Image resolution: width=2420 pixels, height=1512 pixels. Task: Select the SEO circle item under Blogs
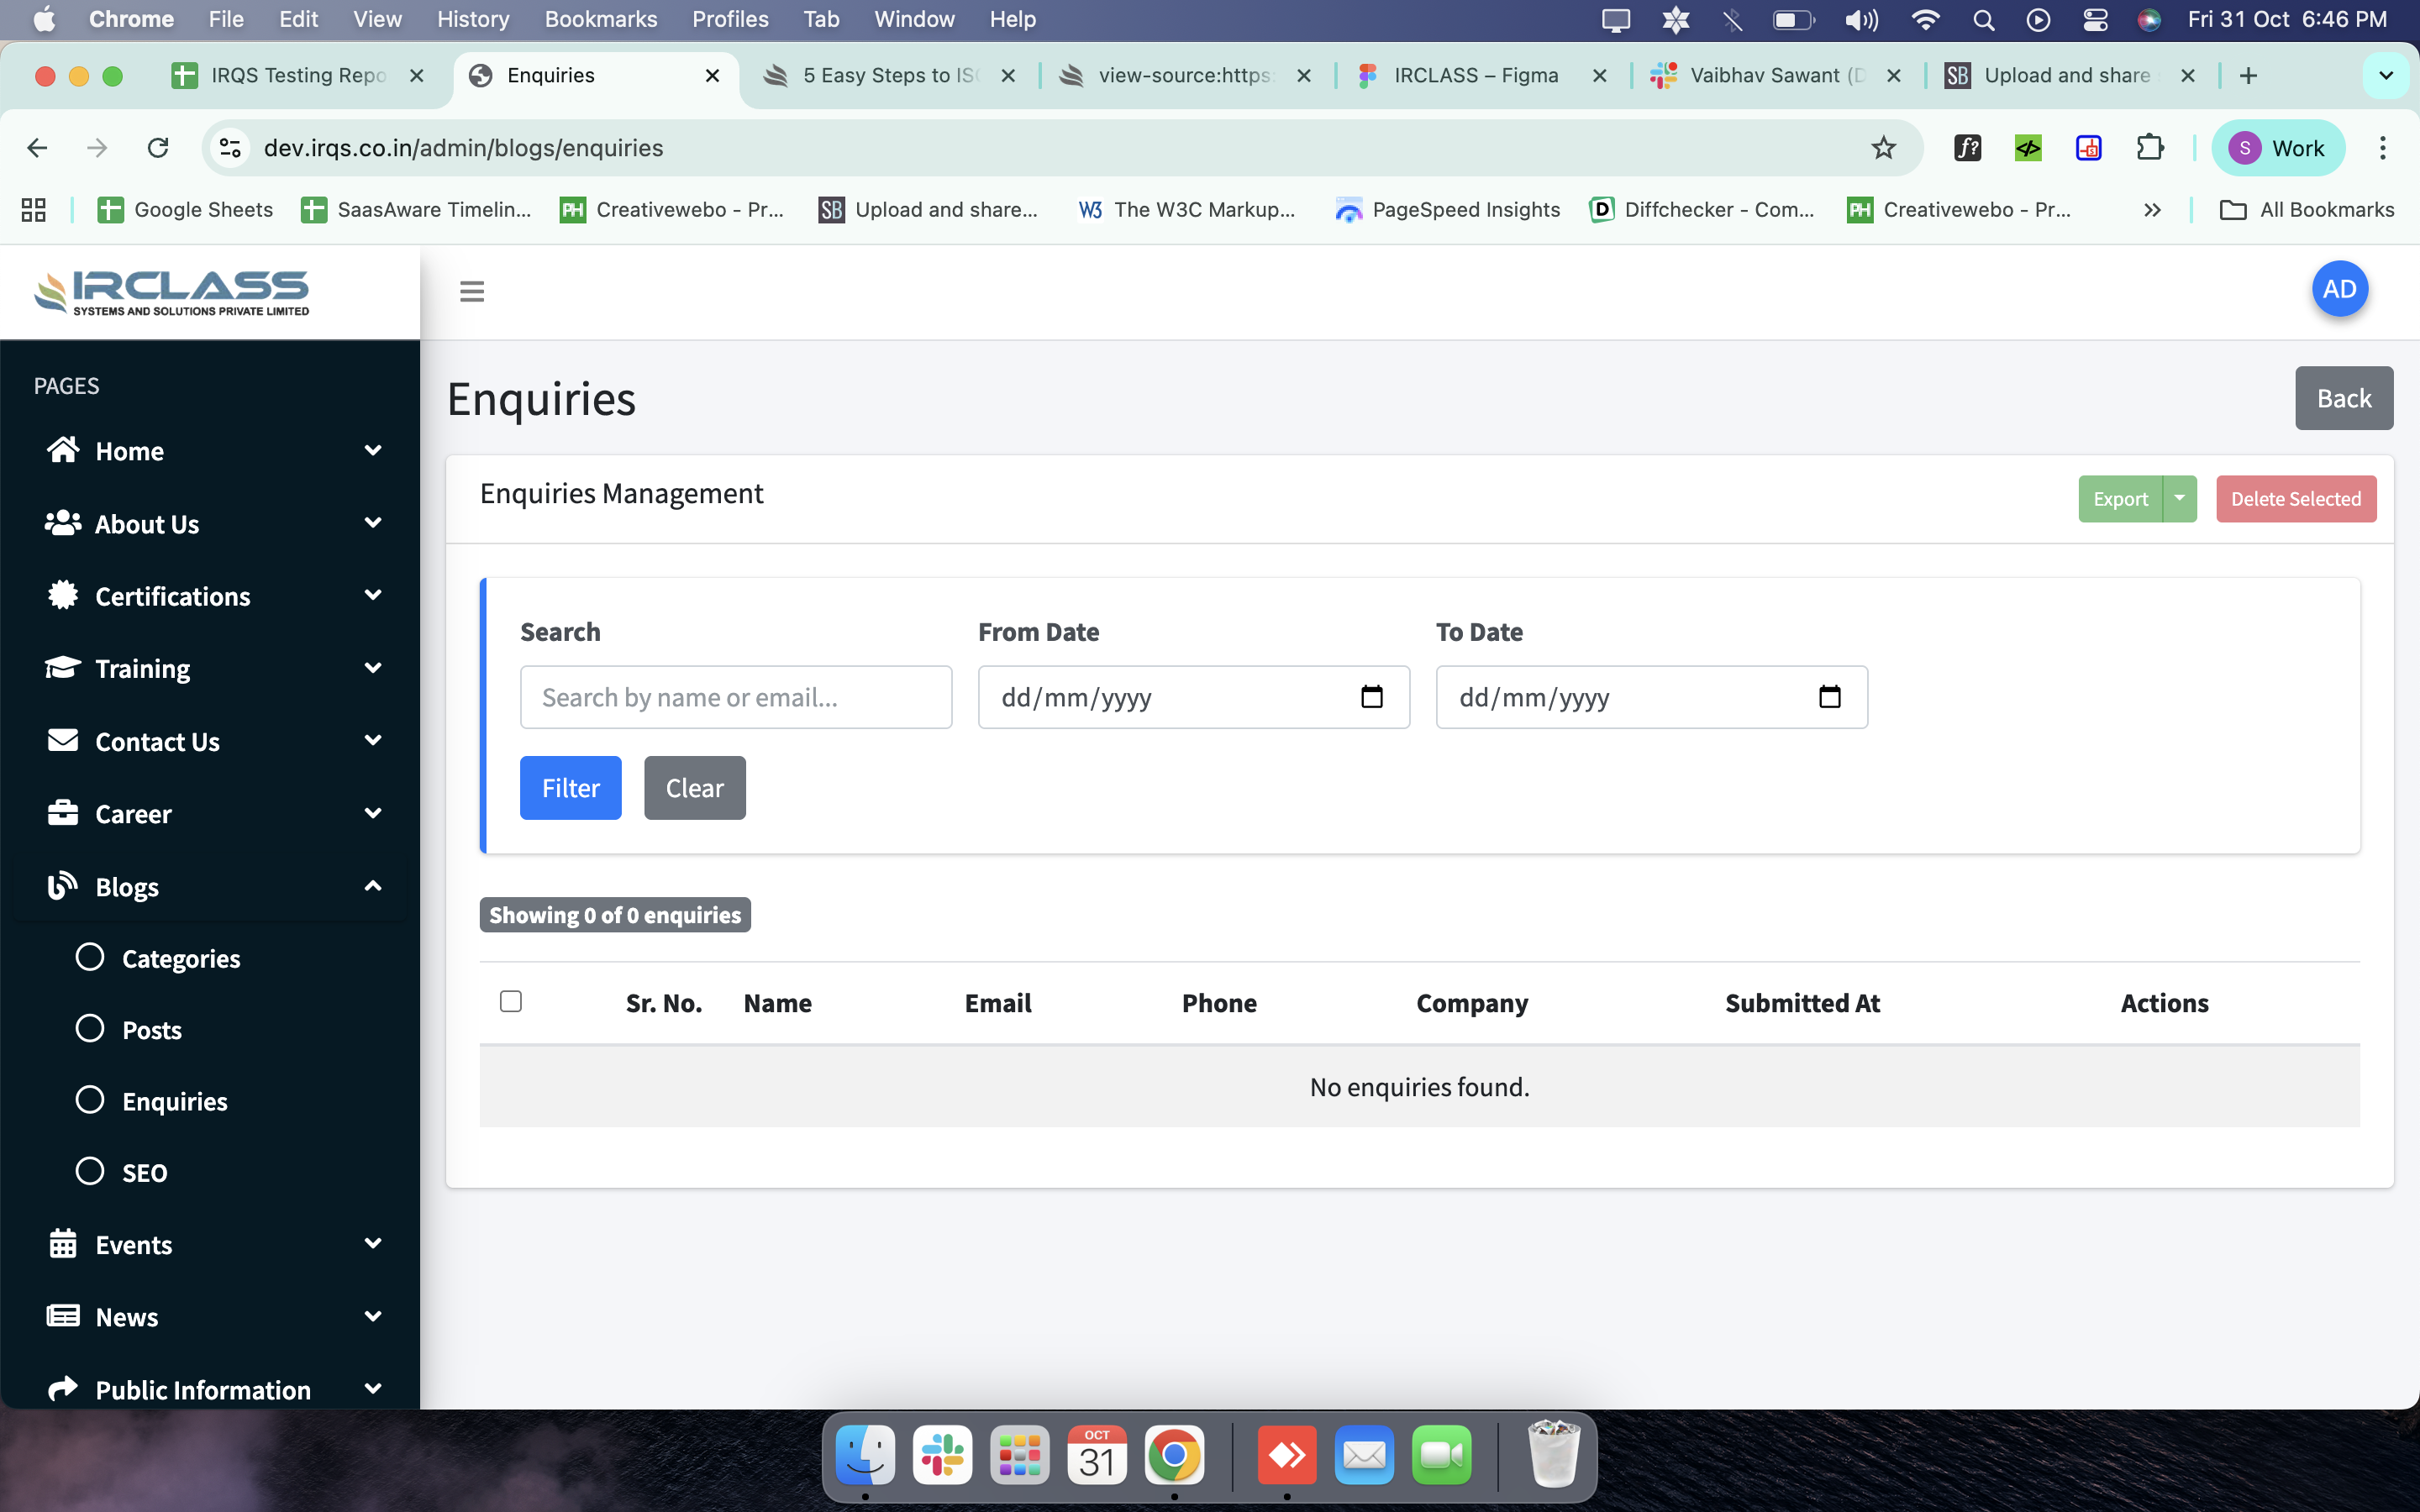[90, 1171]
